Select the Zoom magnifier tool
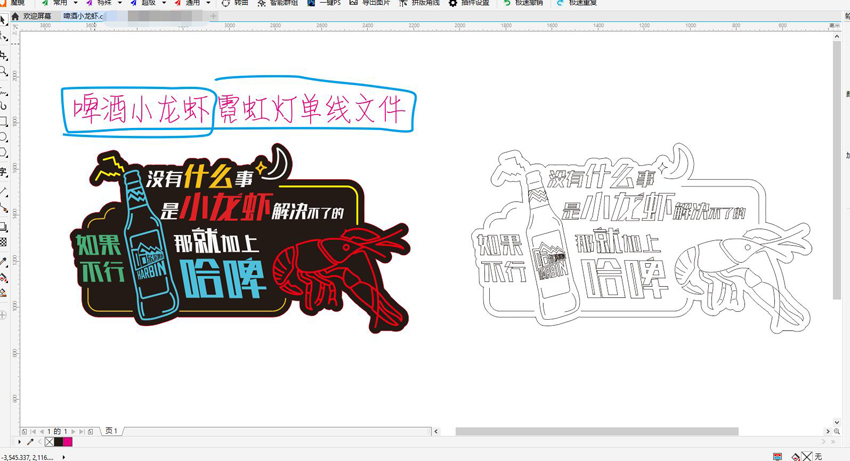This screenshot has height=461, width=850. point(3,71)
